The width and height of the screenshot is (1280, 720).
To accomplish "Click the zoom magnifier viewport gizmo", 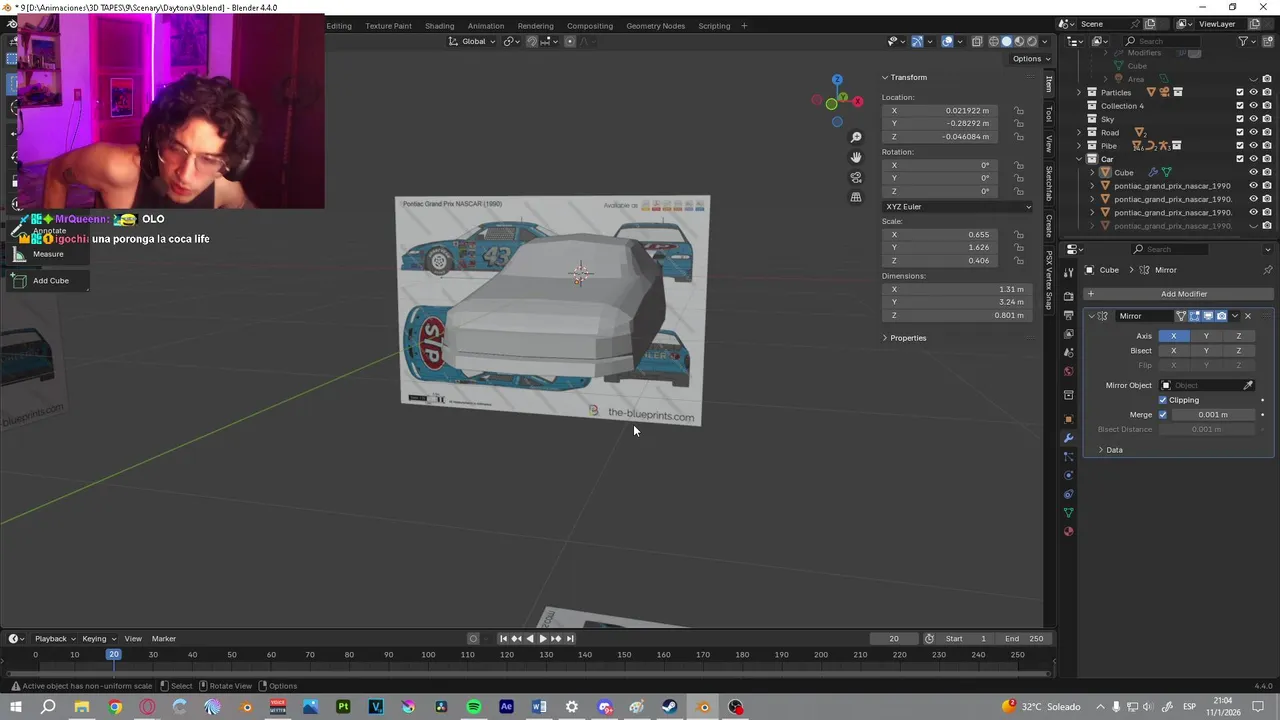I will tap(856, 137).
